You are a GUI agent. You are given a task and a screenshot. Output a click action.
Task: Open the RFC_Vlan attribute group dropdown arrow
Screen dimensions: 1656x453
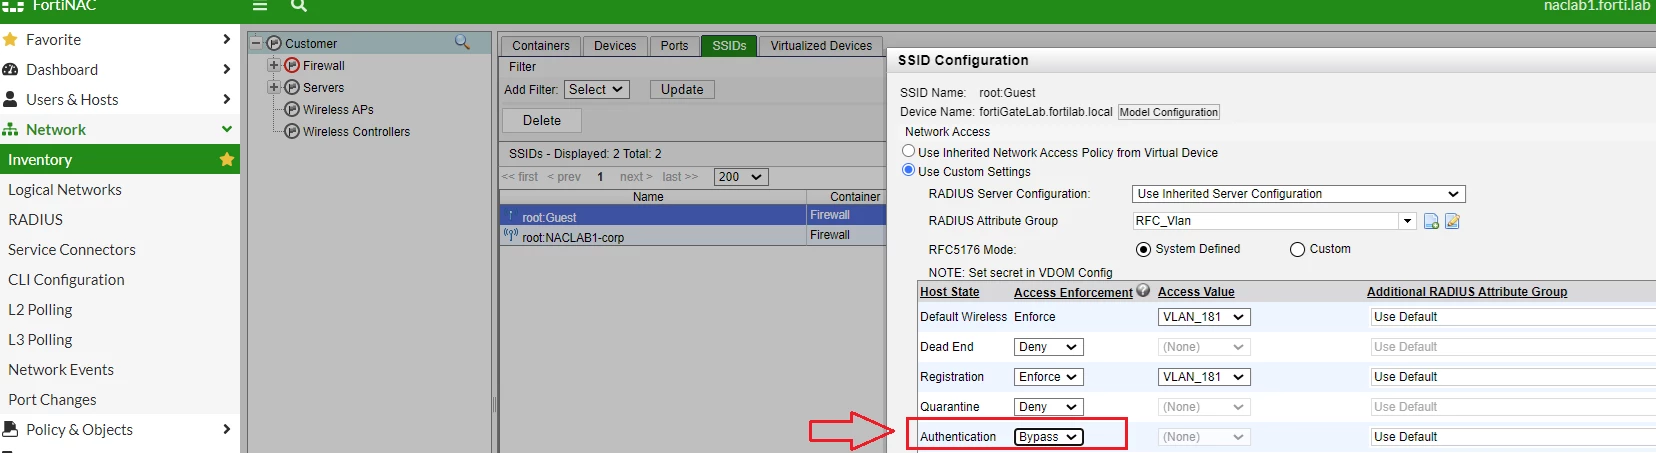[x=1408, y=221]
